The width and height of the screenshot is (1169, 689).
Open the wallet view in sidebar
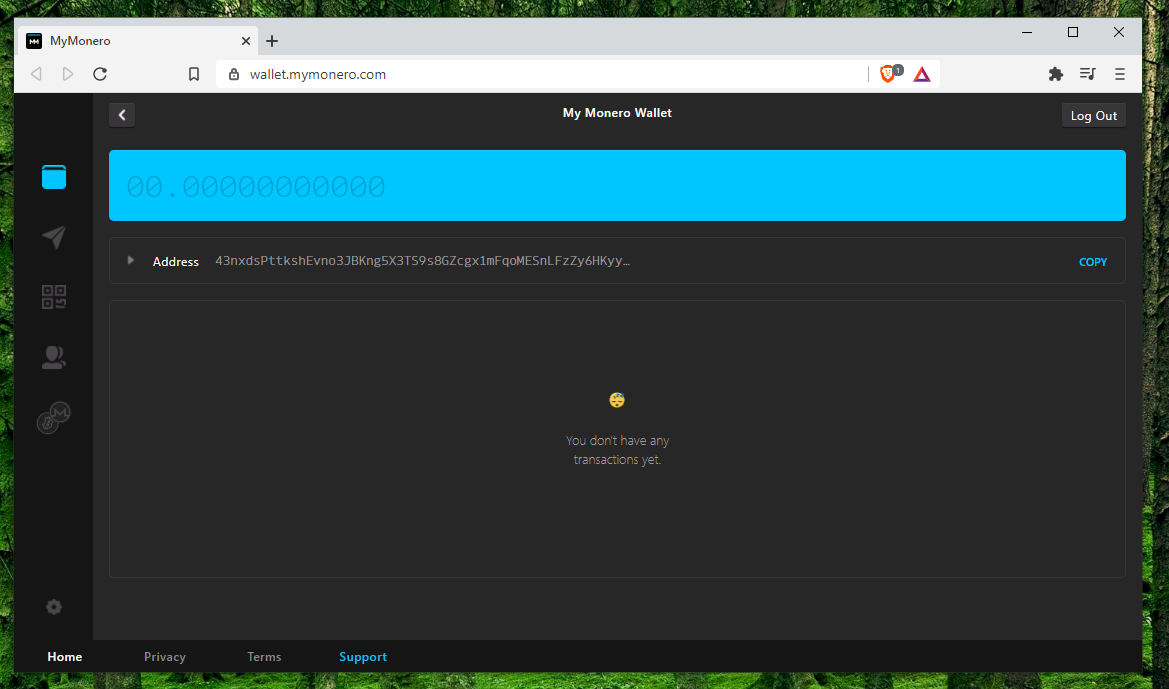click(x=54, y=177)
